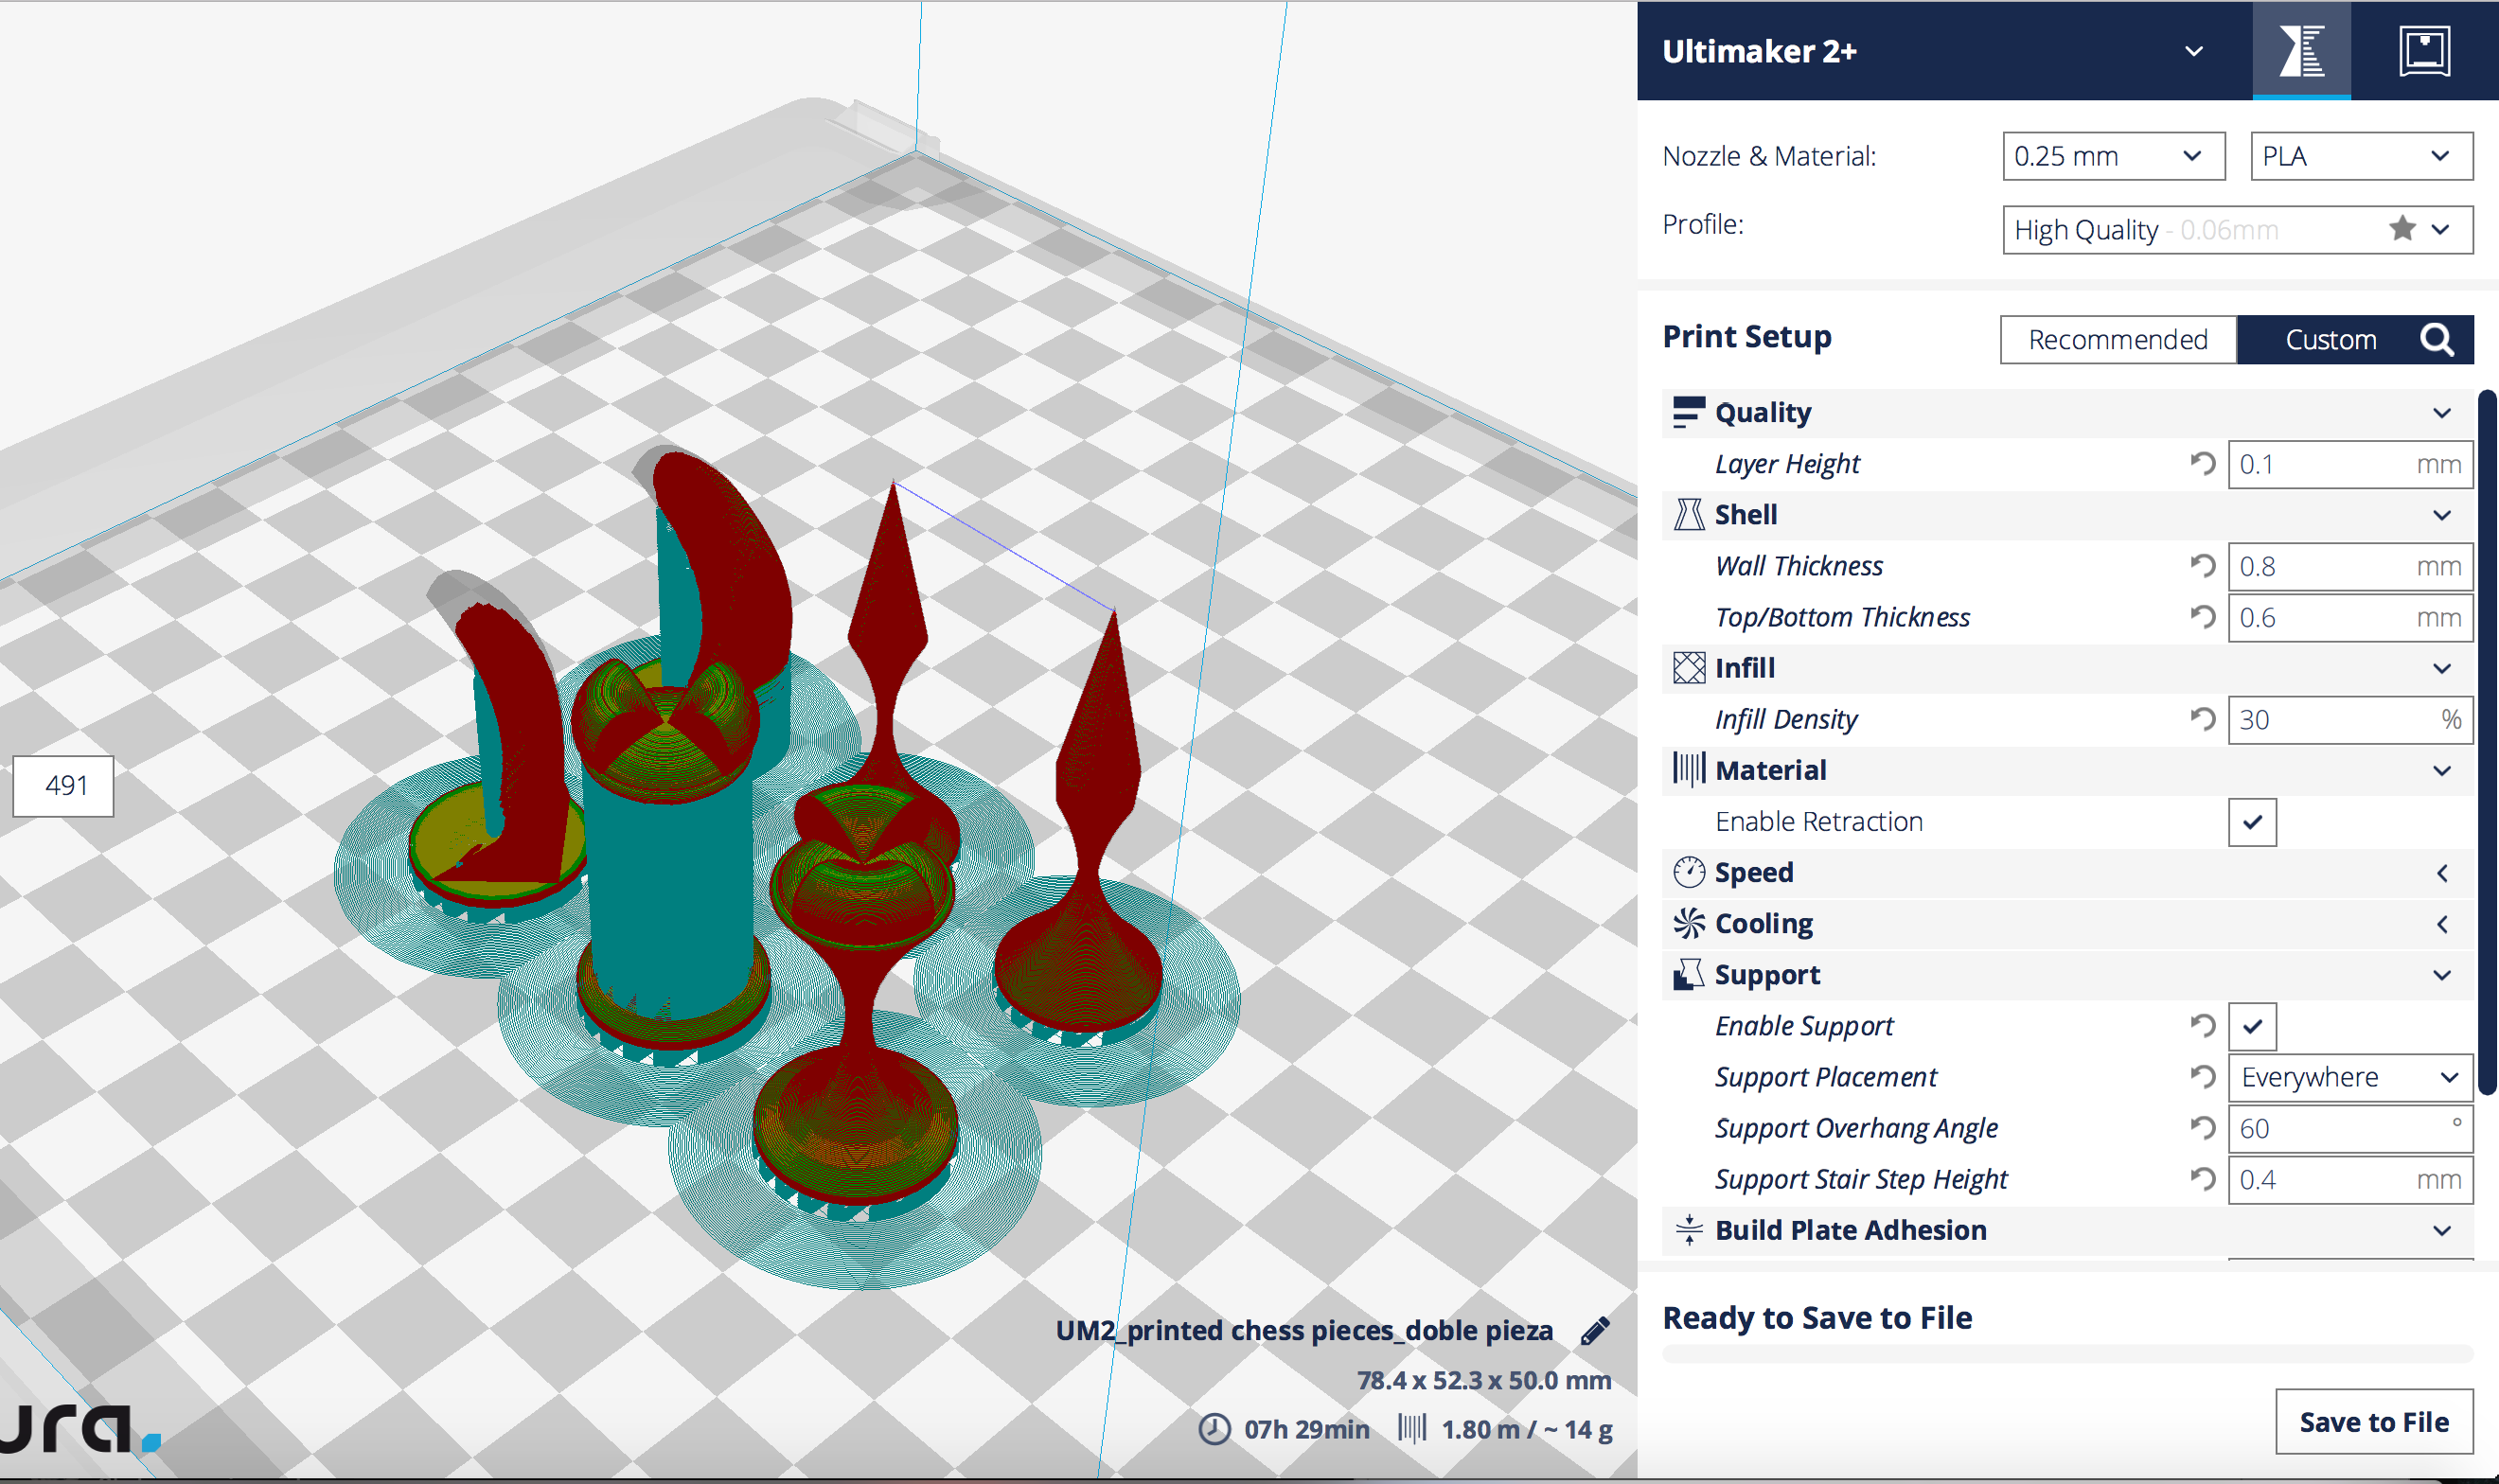Click the slicing progress bar
This screenshot has width=2499, height=1484.
pyautogui.click(x=2067, y=1354)
